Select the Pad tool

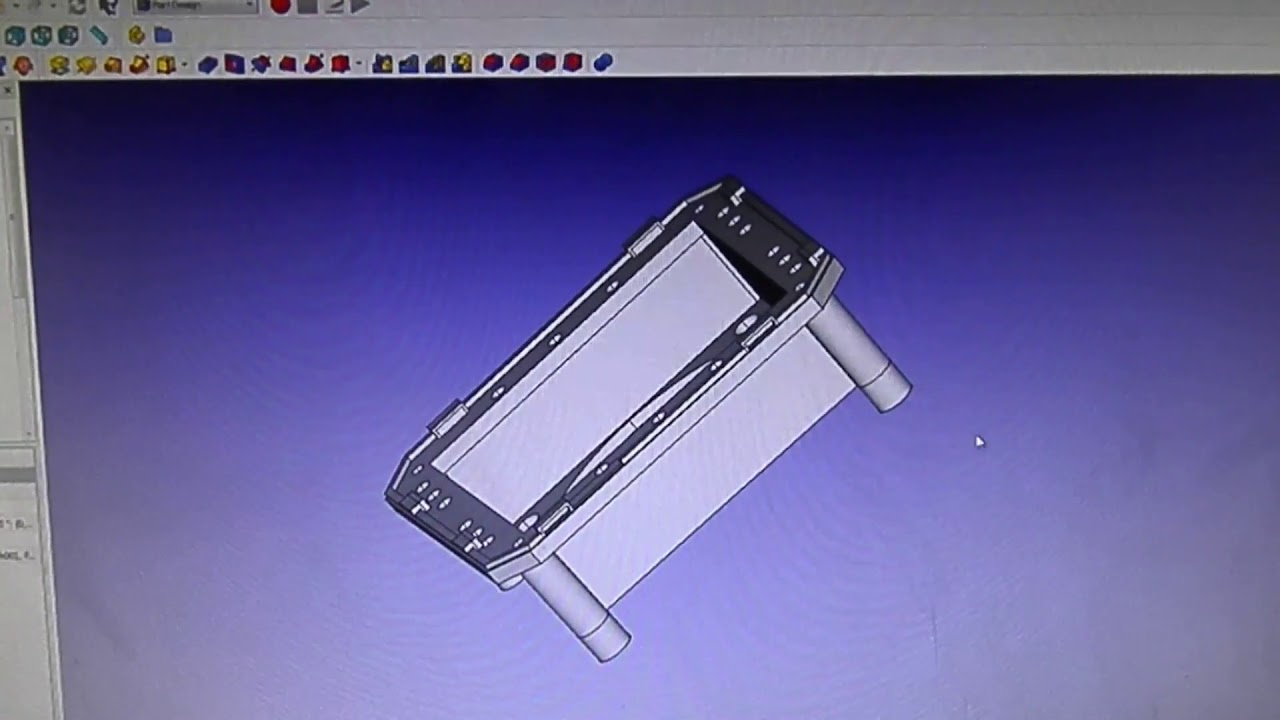coord(59,65)
